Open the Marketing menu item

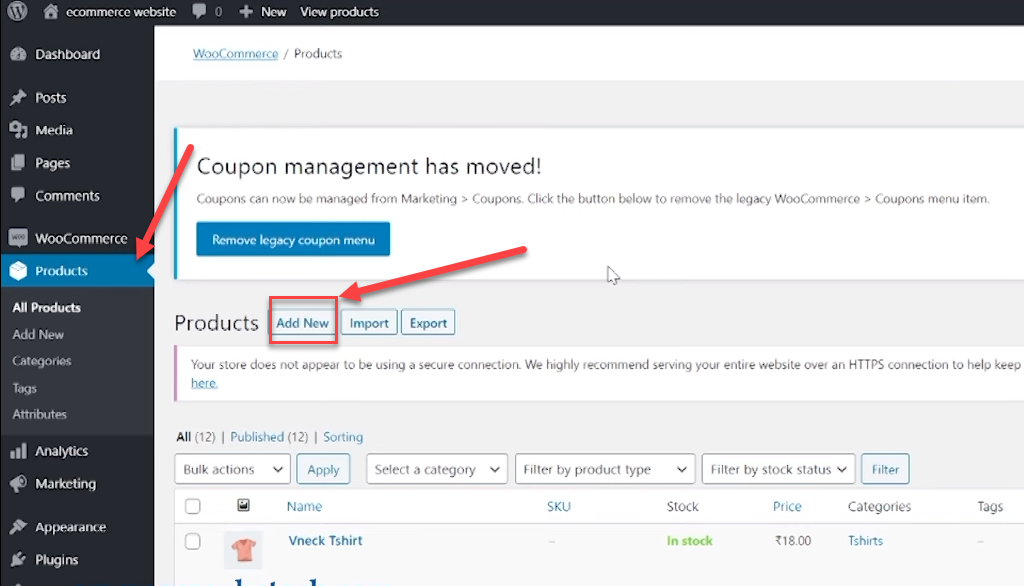pos(65,483)
